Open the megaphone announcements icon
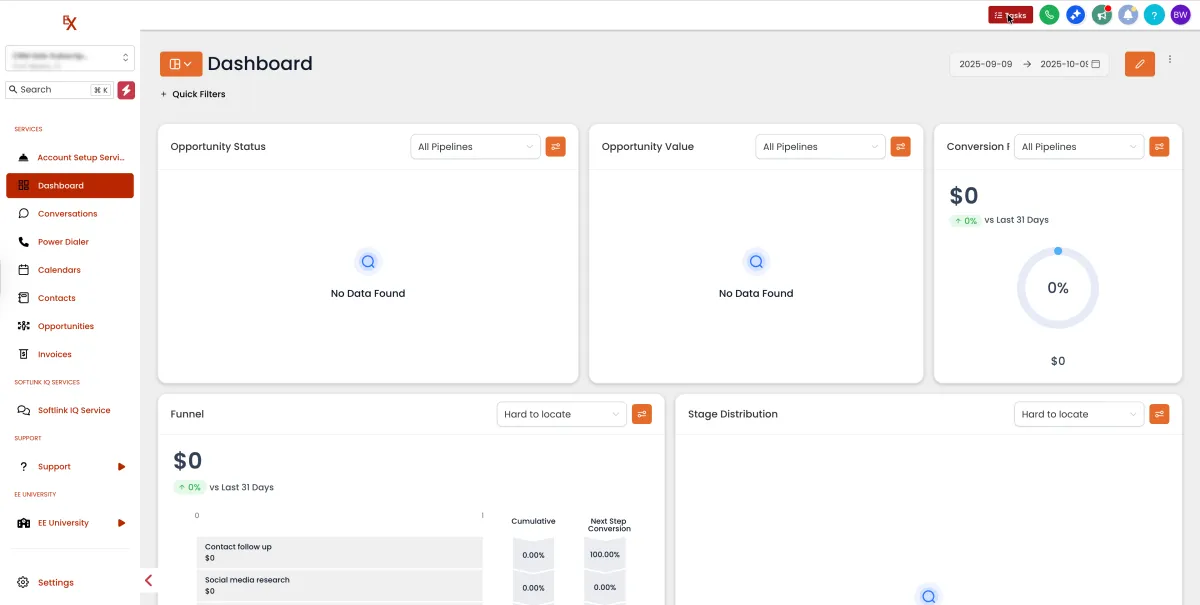1200x605 pixels. coord(1102,15)
